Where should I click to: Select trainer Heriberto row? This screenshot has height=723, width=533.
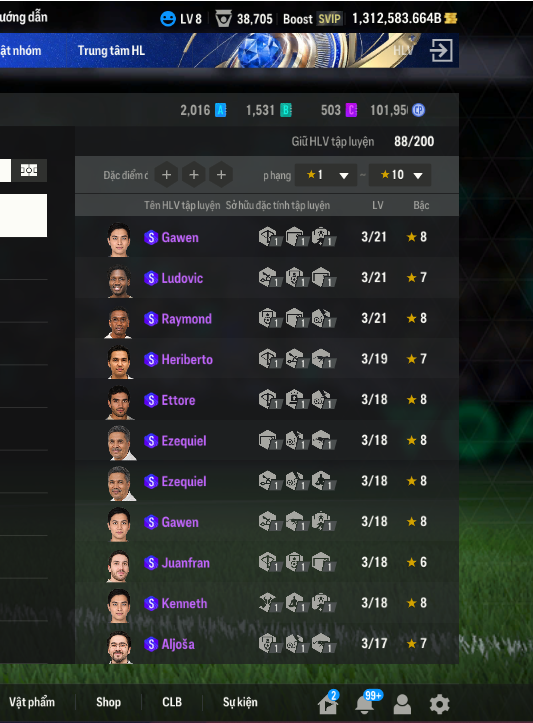click(266, 359)
